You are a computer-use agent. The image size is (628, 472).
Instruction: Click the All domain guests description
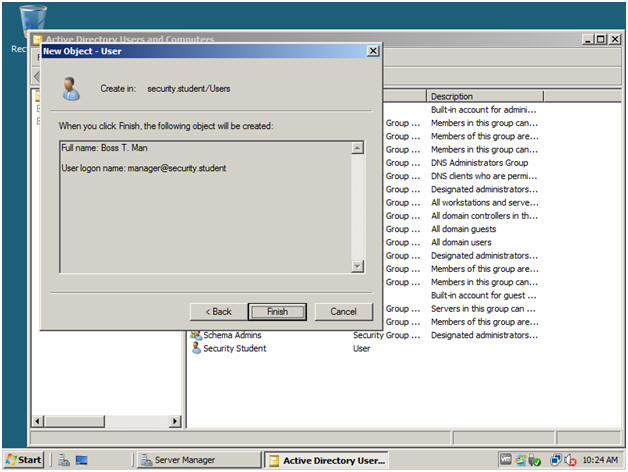(x=463, y=229)
